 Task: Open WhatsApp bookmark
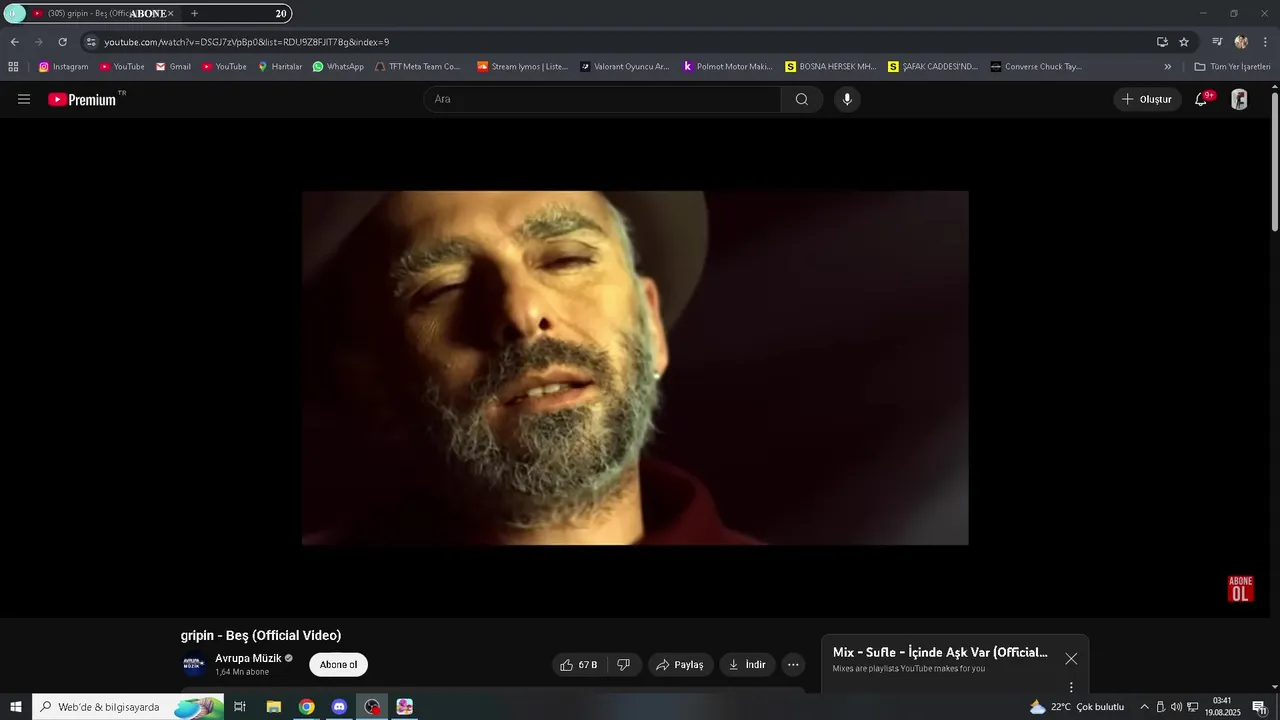338,67
